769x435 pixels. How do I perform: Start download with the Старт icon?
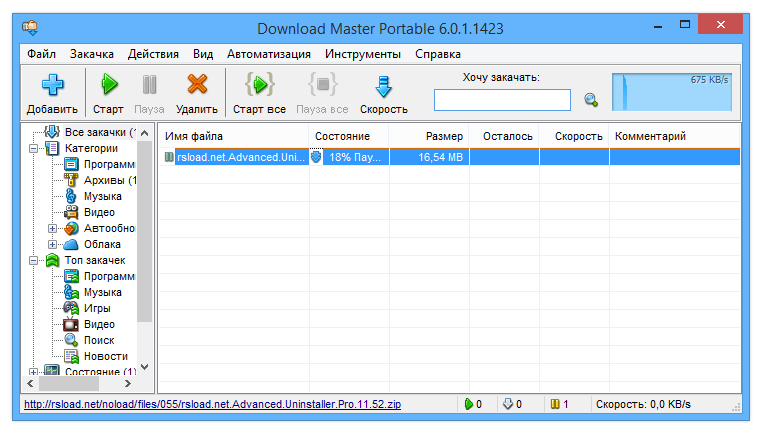109,84
